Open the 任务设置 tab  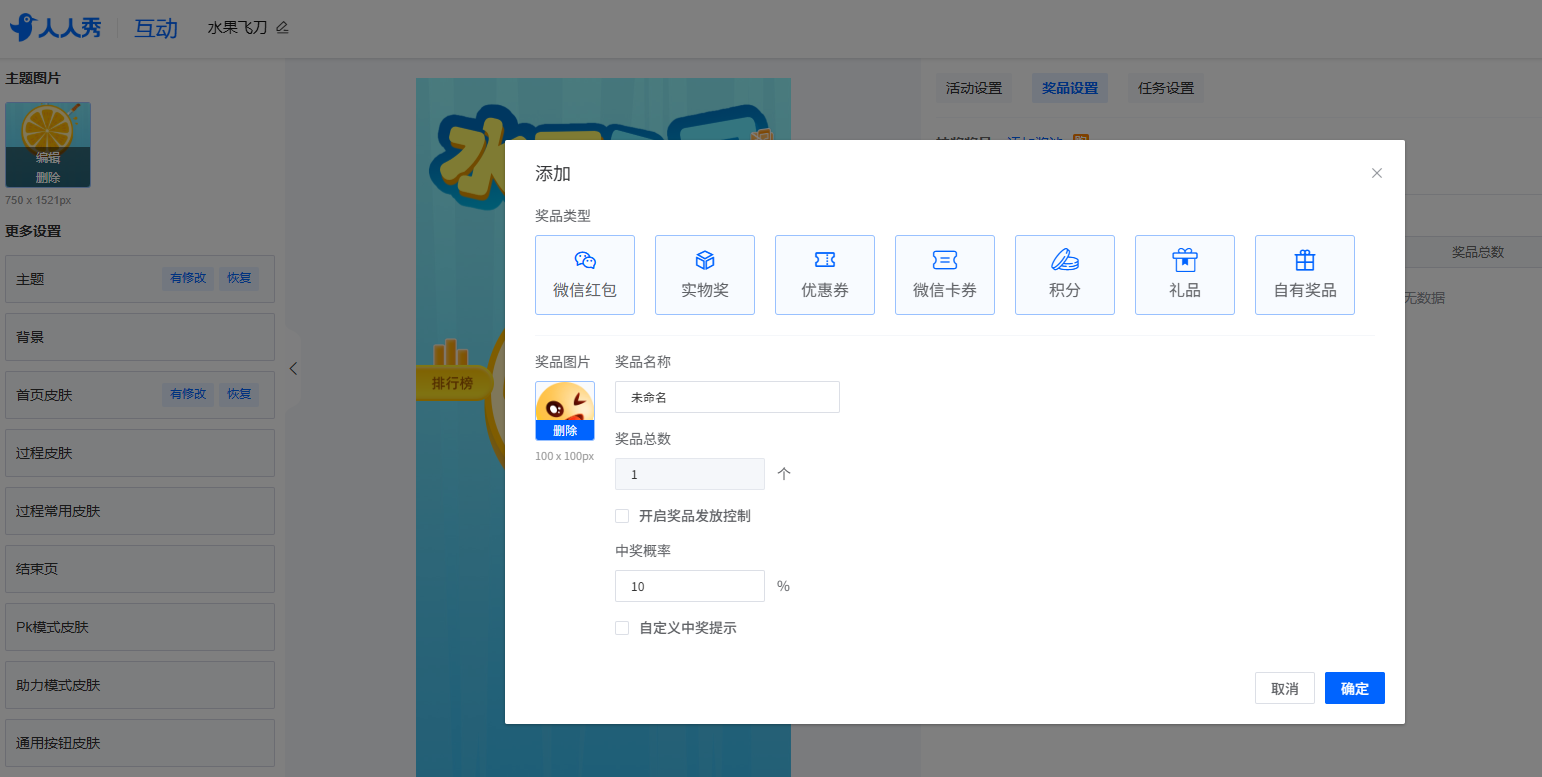click(1166, 88)
